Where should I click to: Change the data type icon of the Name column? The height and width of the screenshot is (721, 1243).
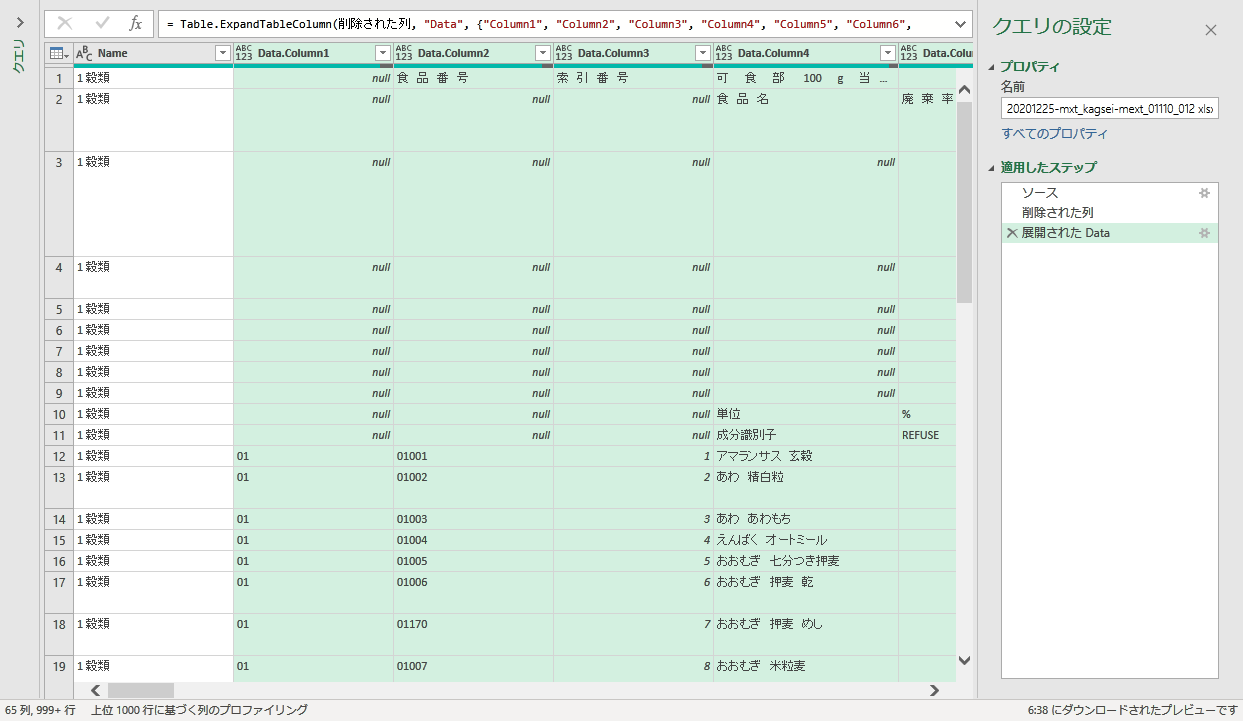coord(85,53)
